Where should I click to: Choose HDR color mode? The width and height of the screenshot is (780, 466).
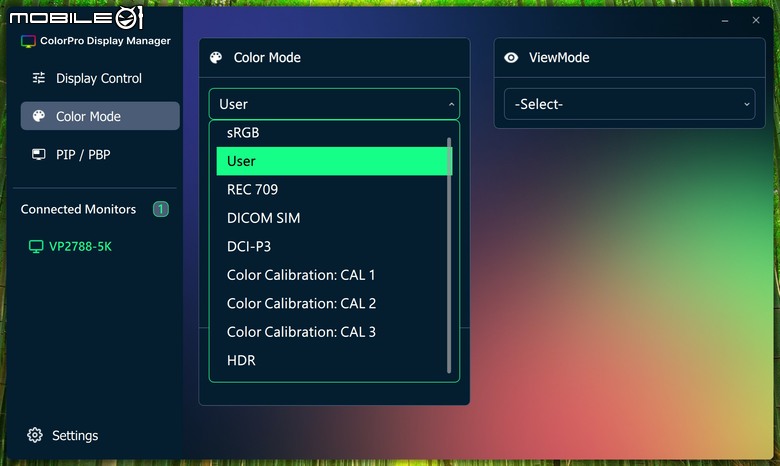[332, 360]
